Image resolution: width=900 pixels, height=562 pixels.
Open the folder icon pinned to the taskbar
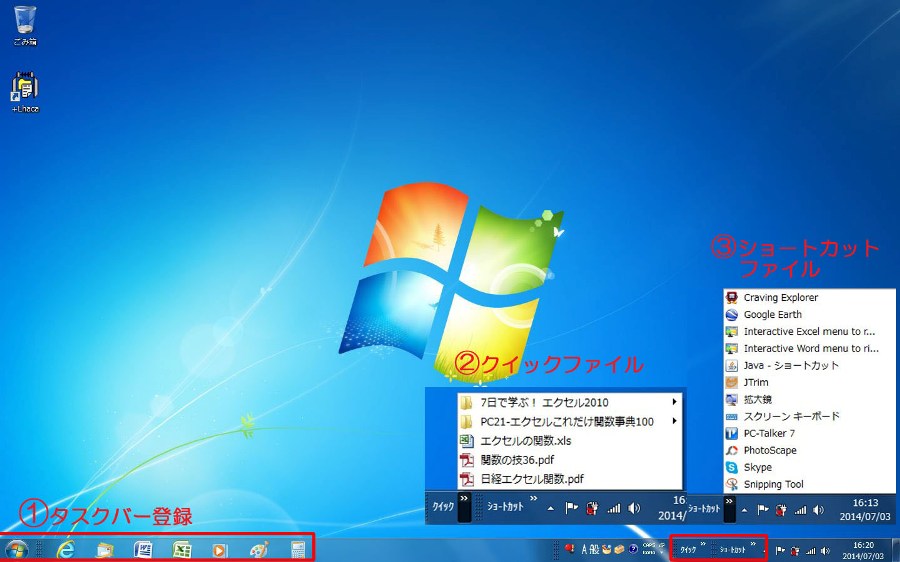click(x=105, y=550)
